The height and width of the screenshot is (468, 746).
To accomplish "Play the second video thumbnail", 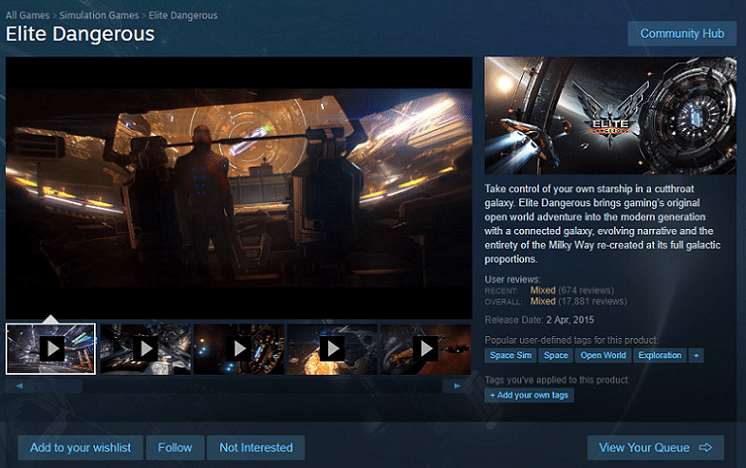I will tap(145, 349).
